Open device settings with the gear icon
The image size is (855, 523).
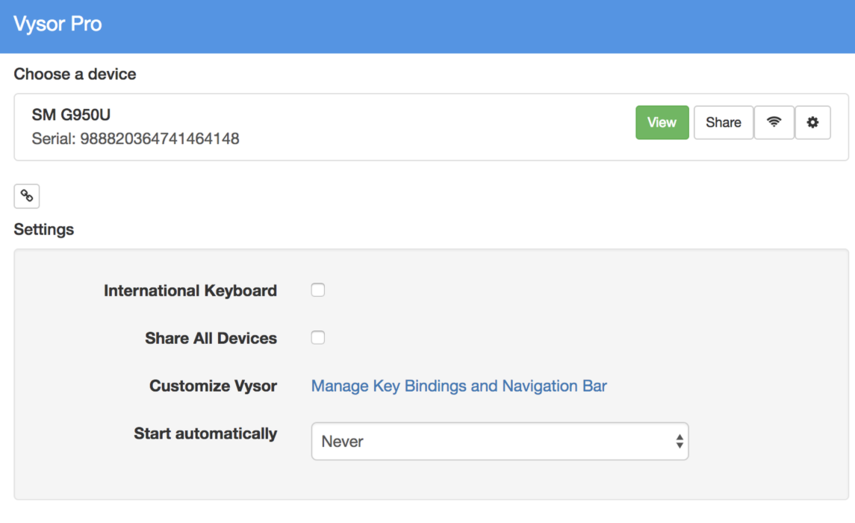click(812, 122)
